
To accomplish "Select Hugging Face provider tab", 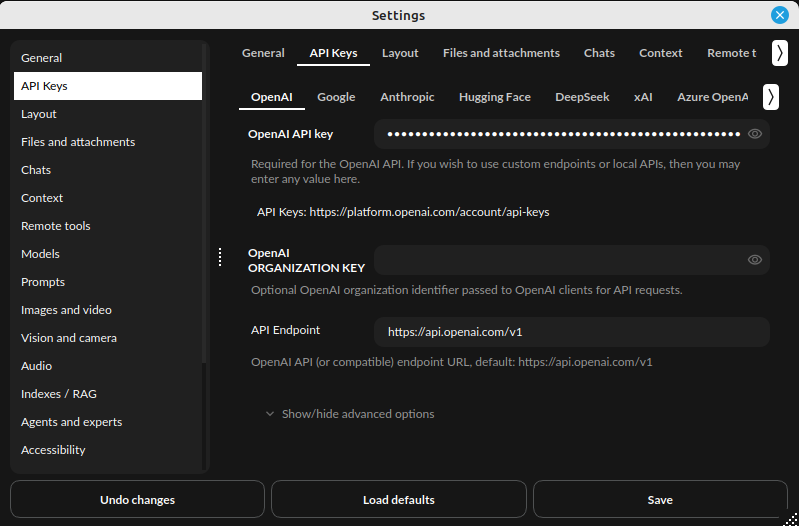I will [x=494, y=97].
